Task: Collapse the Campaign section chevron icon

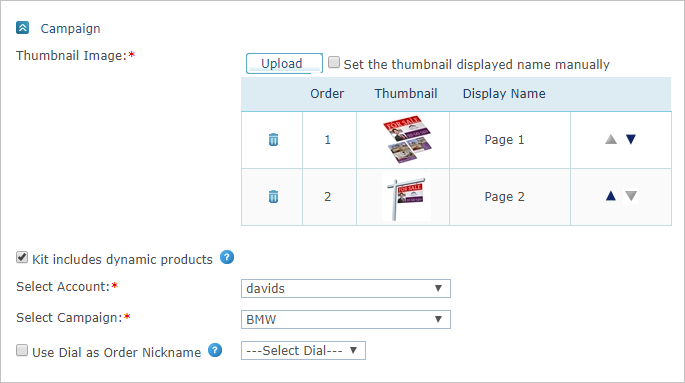Action: 22,28
